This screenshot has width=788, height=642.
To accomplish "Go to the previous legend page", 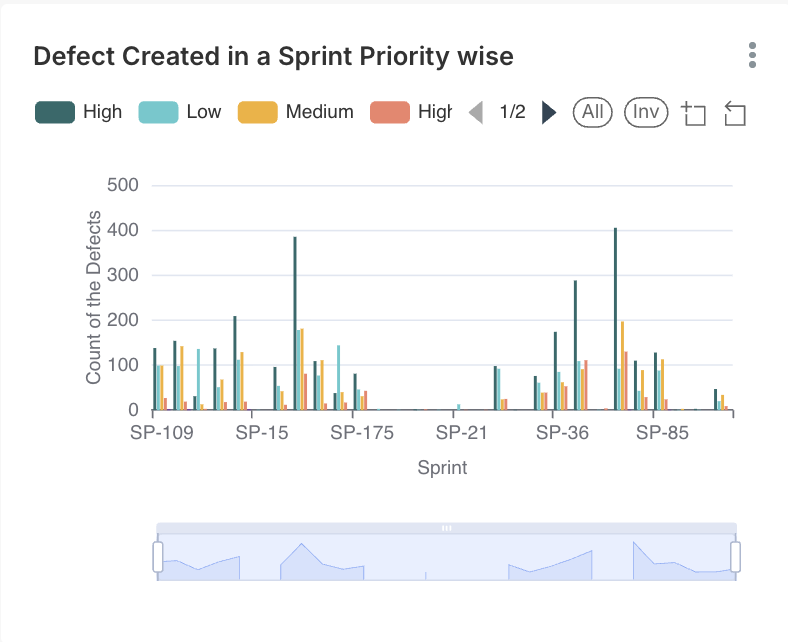I will [476, 112].
